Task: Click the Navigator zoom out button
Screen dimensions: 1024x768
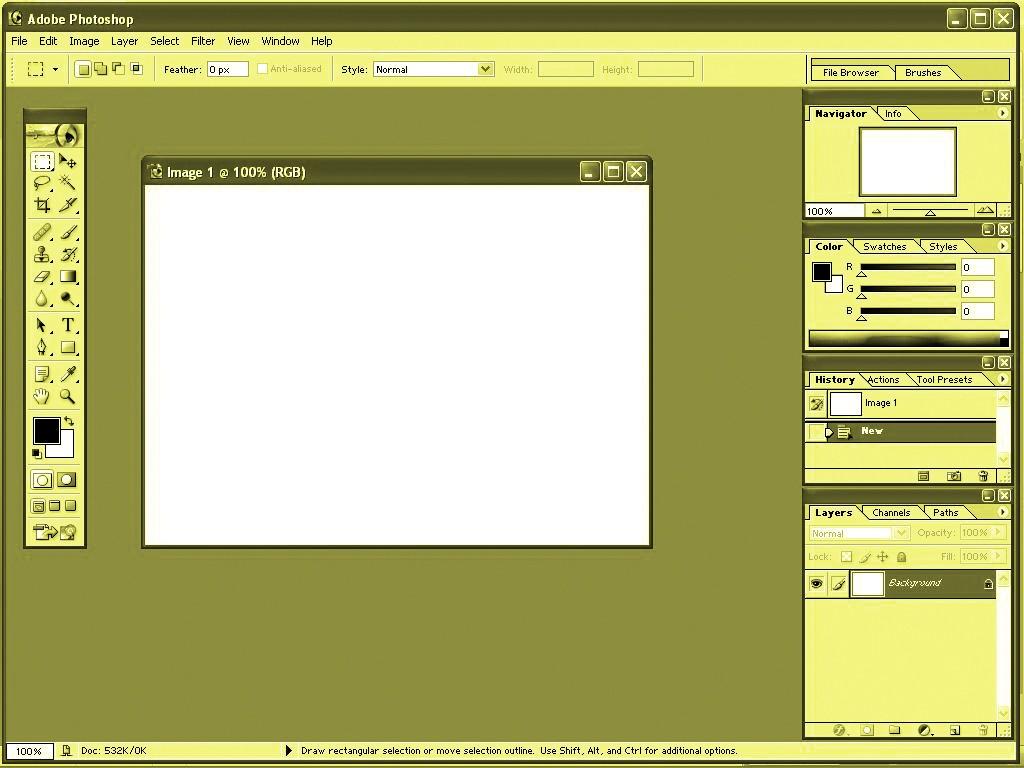Action: (x=876, y=211)
